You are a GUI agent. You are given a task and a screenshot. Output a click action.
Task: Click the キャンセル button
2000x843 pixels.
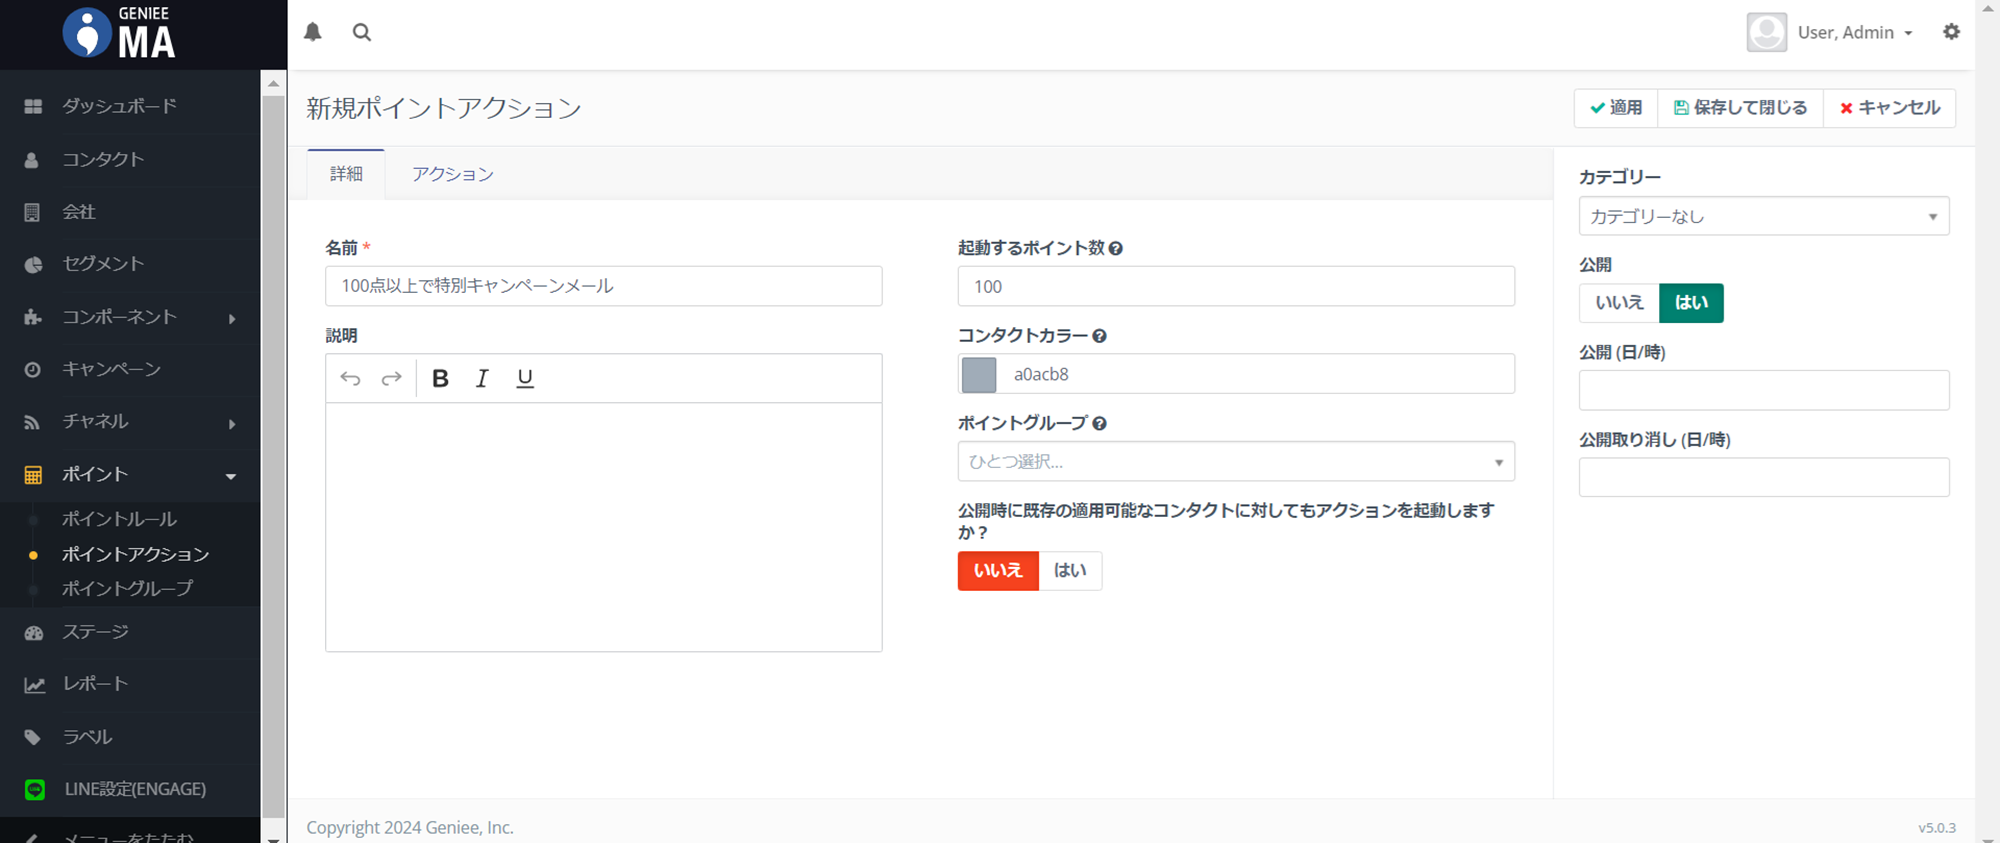[1889, 108]
